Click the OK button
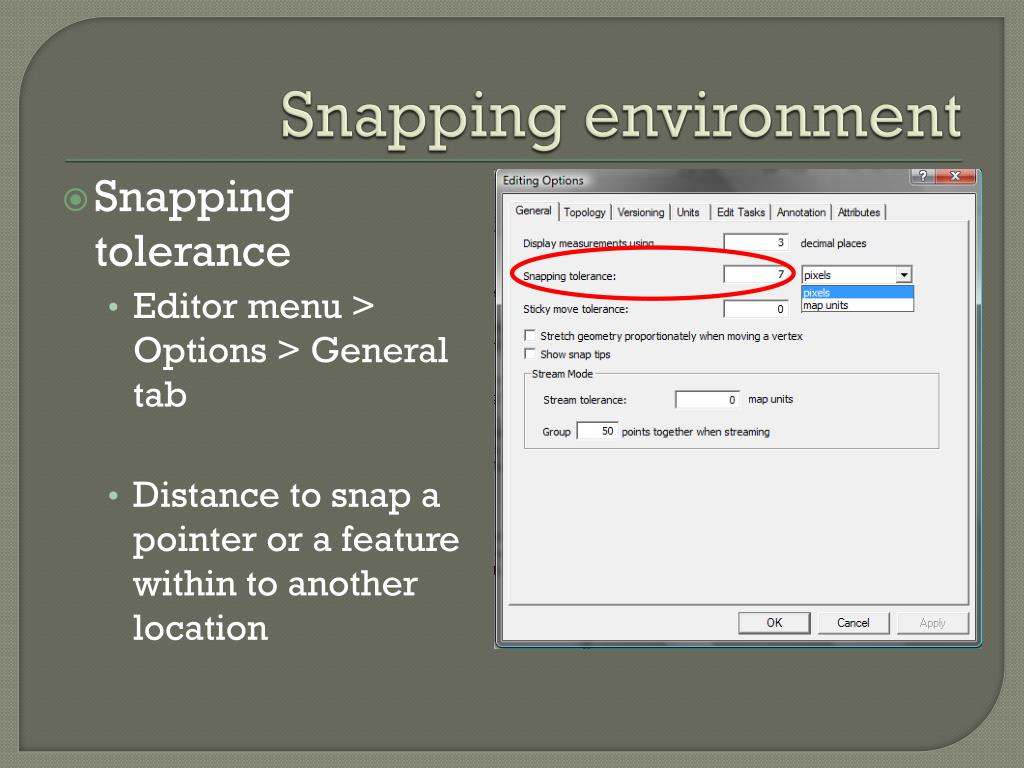Image resolution: width=1024 pixels, height=768 pixels. click(774, 623)
